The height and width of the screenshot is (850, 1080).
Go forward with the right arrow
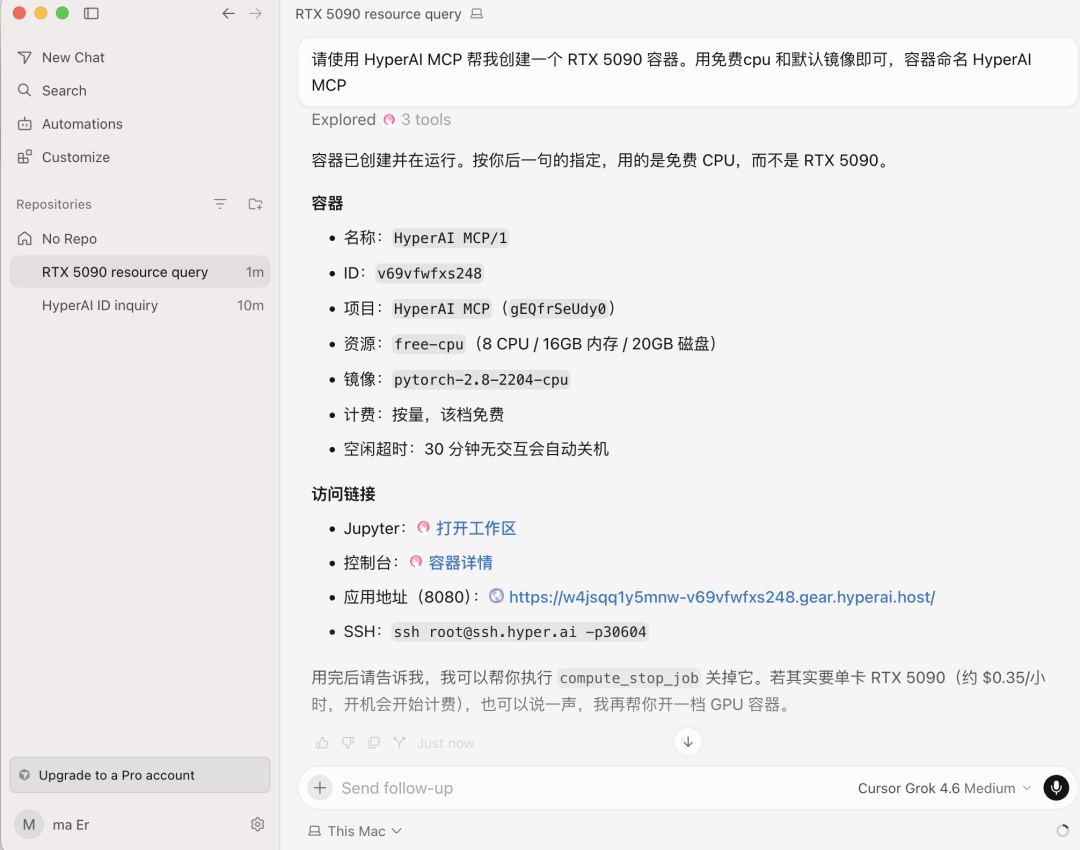256,13
